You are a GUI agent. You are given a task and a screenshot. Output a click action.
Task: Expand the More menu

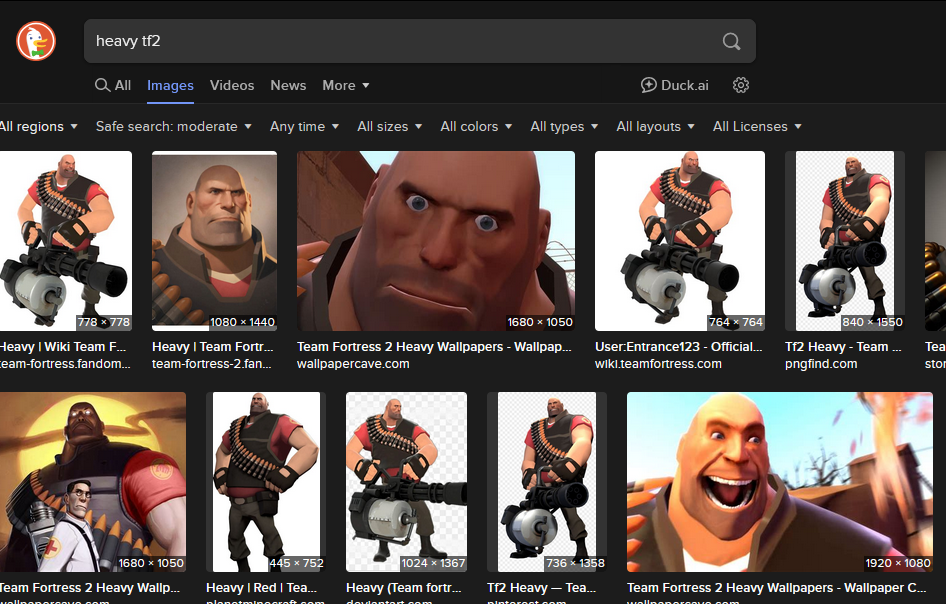point(346,85)
